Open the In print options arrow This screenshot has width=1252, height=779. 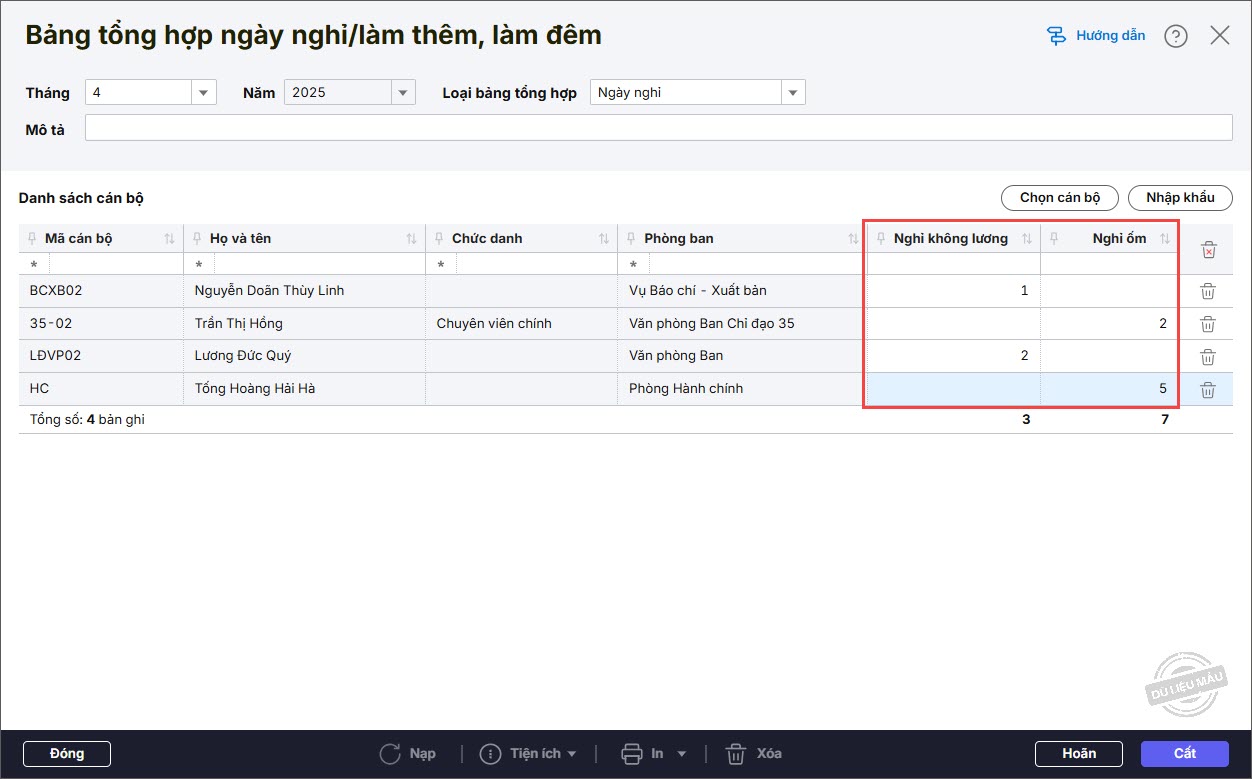coord(682,754)
